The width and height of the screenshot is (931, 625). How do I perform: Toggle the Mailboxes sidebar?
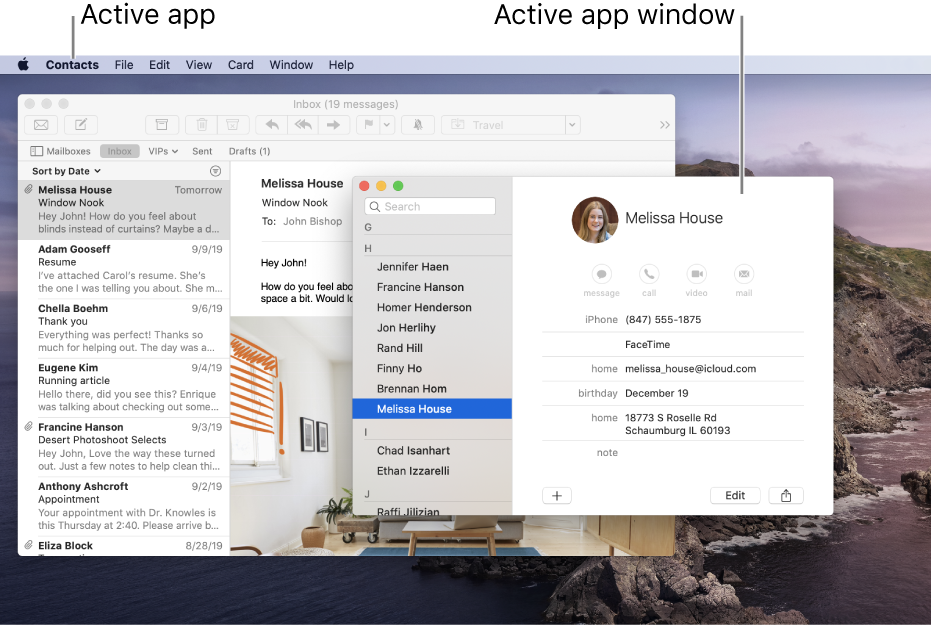point(60,151)
